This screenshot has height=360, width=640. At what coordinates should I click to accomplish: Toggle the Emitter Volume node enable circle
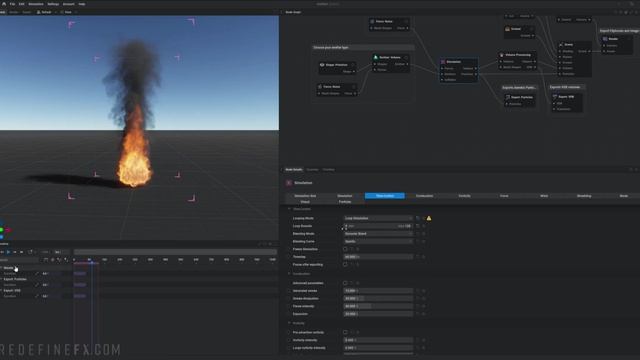[406, 57]
